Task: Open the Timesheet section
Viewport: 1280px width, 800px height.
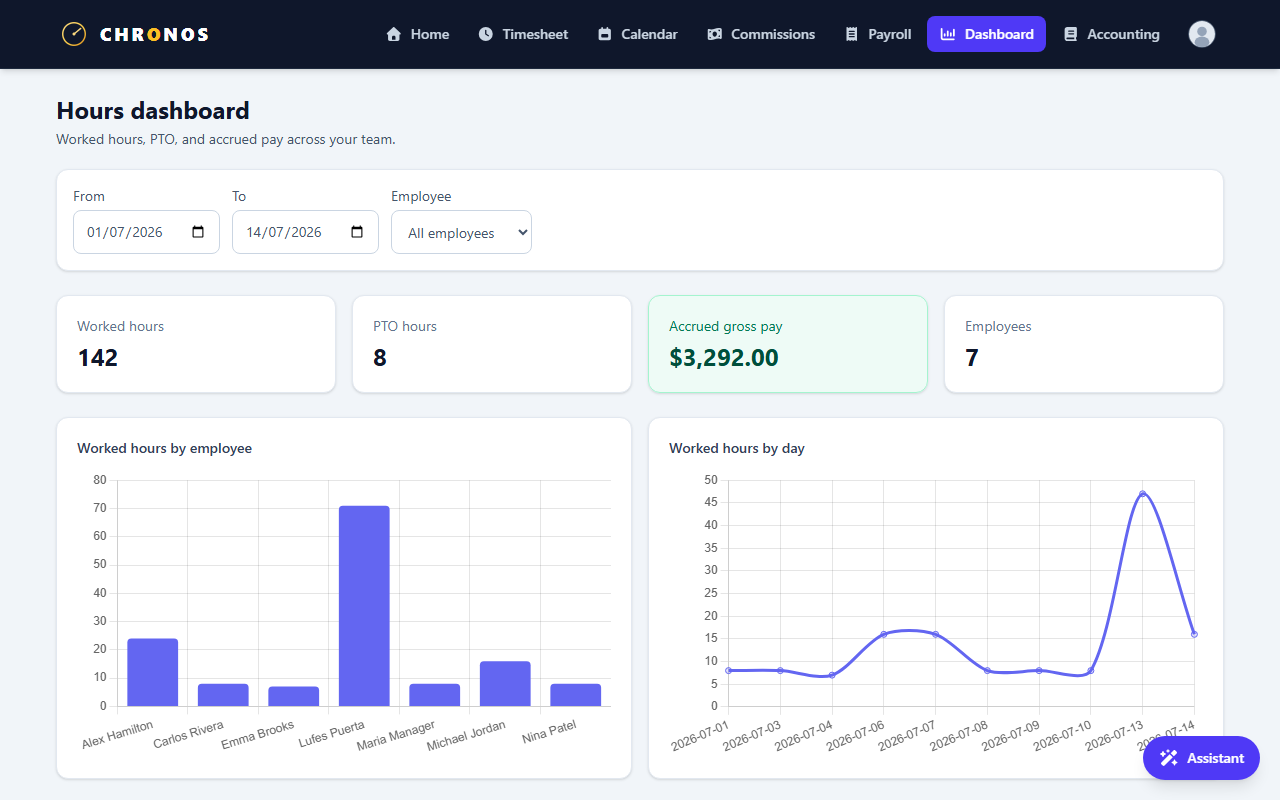Action: pyautogui.click(x=523, y=34)
